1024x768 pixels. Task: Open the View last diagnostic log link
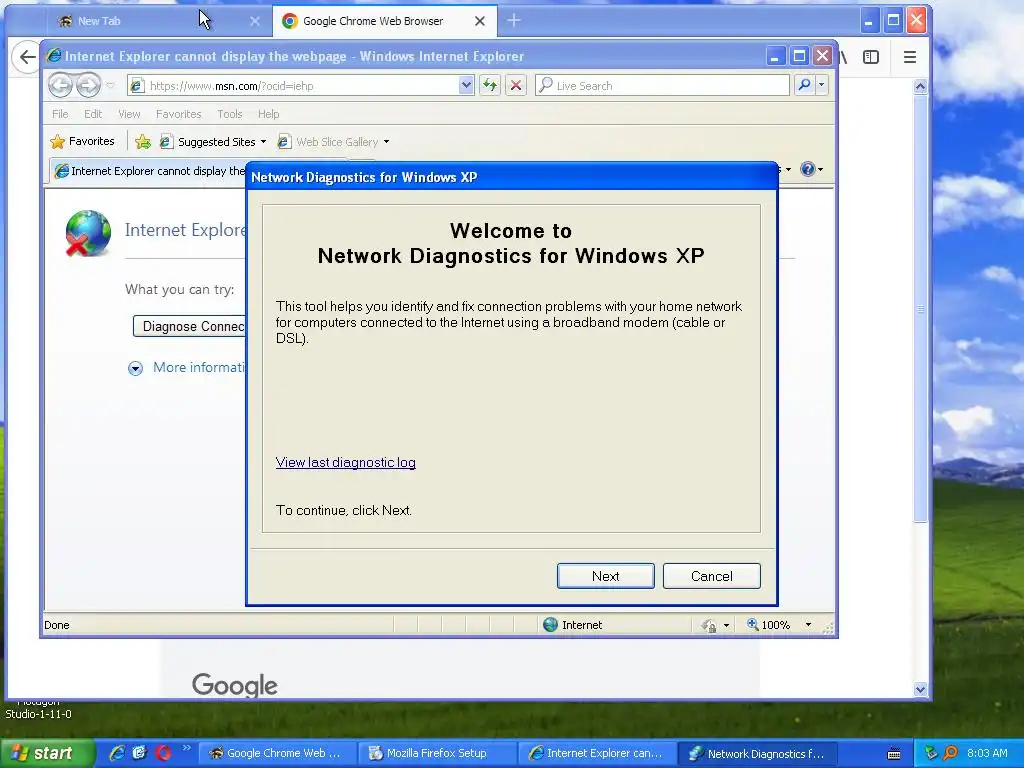pyautogui.click(x=345, y=462)
